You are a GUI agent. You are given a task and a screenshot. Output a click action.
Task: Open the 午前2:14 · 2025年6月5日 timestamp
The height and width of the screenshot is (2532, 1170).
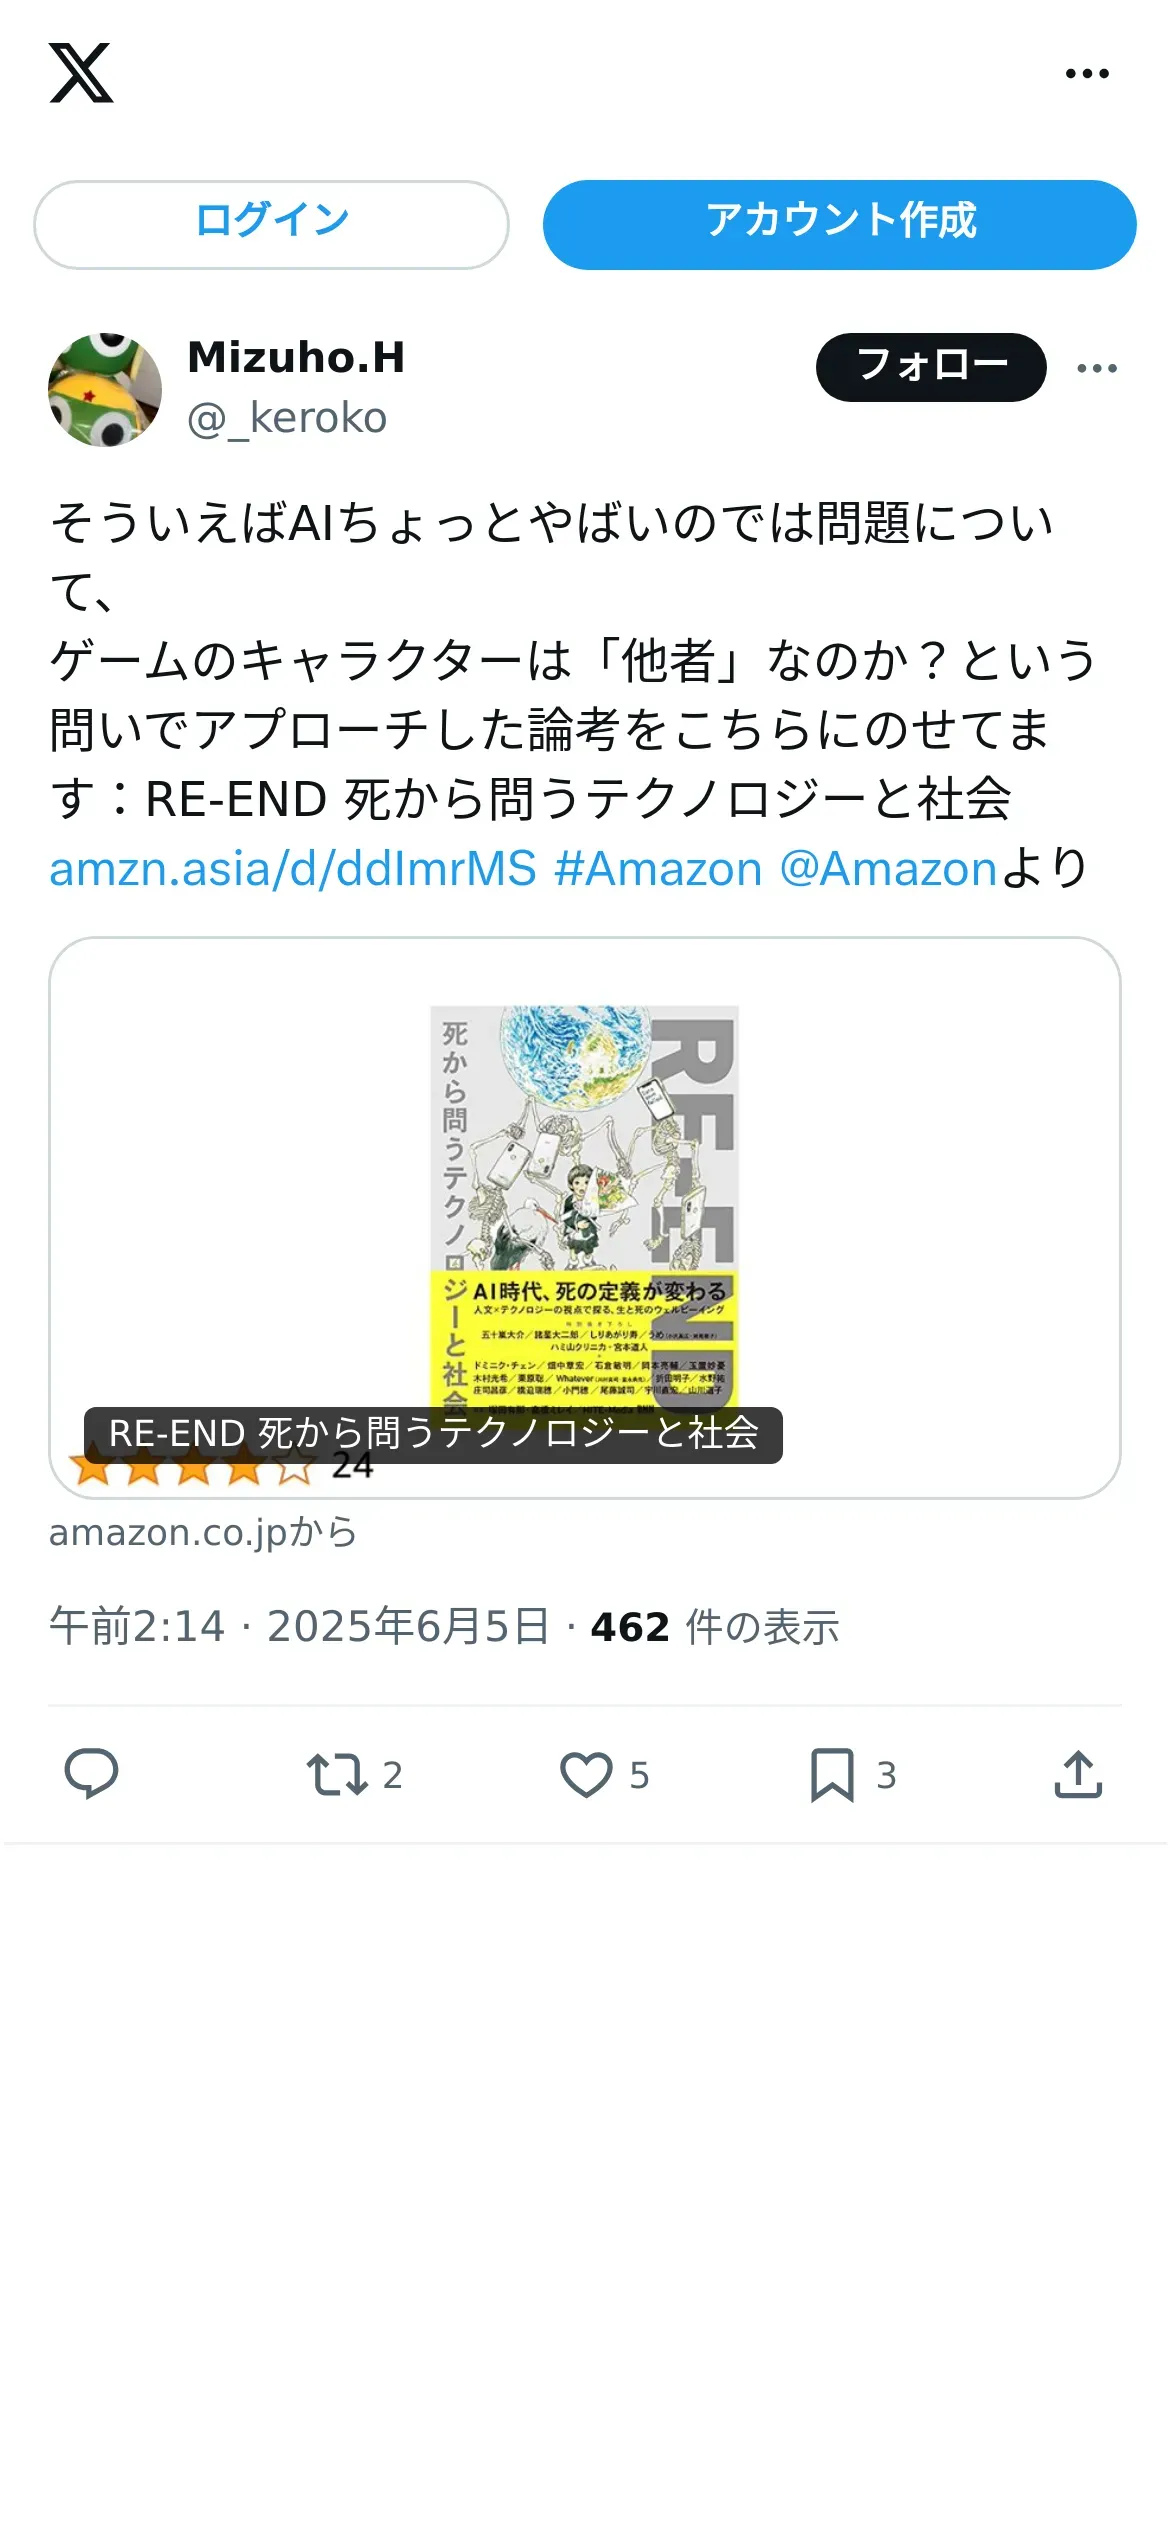tap(299, 1627)
